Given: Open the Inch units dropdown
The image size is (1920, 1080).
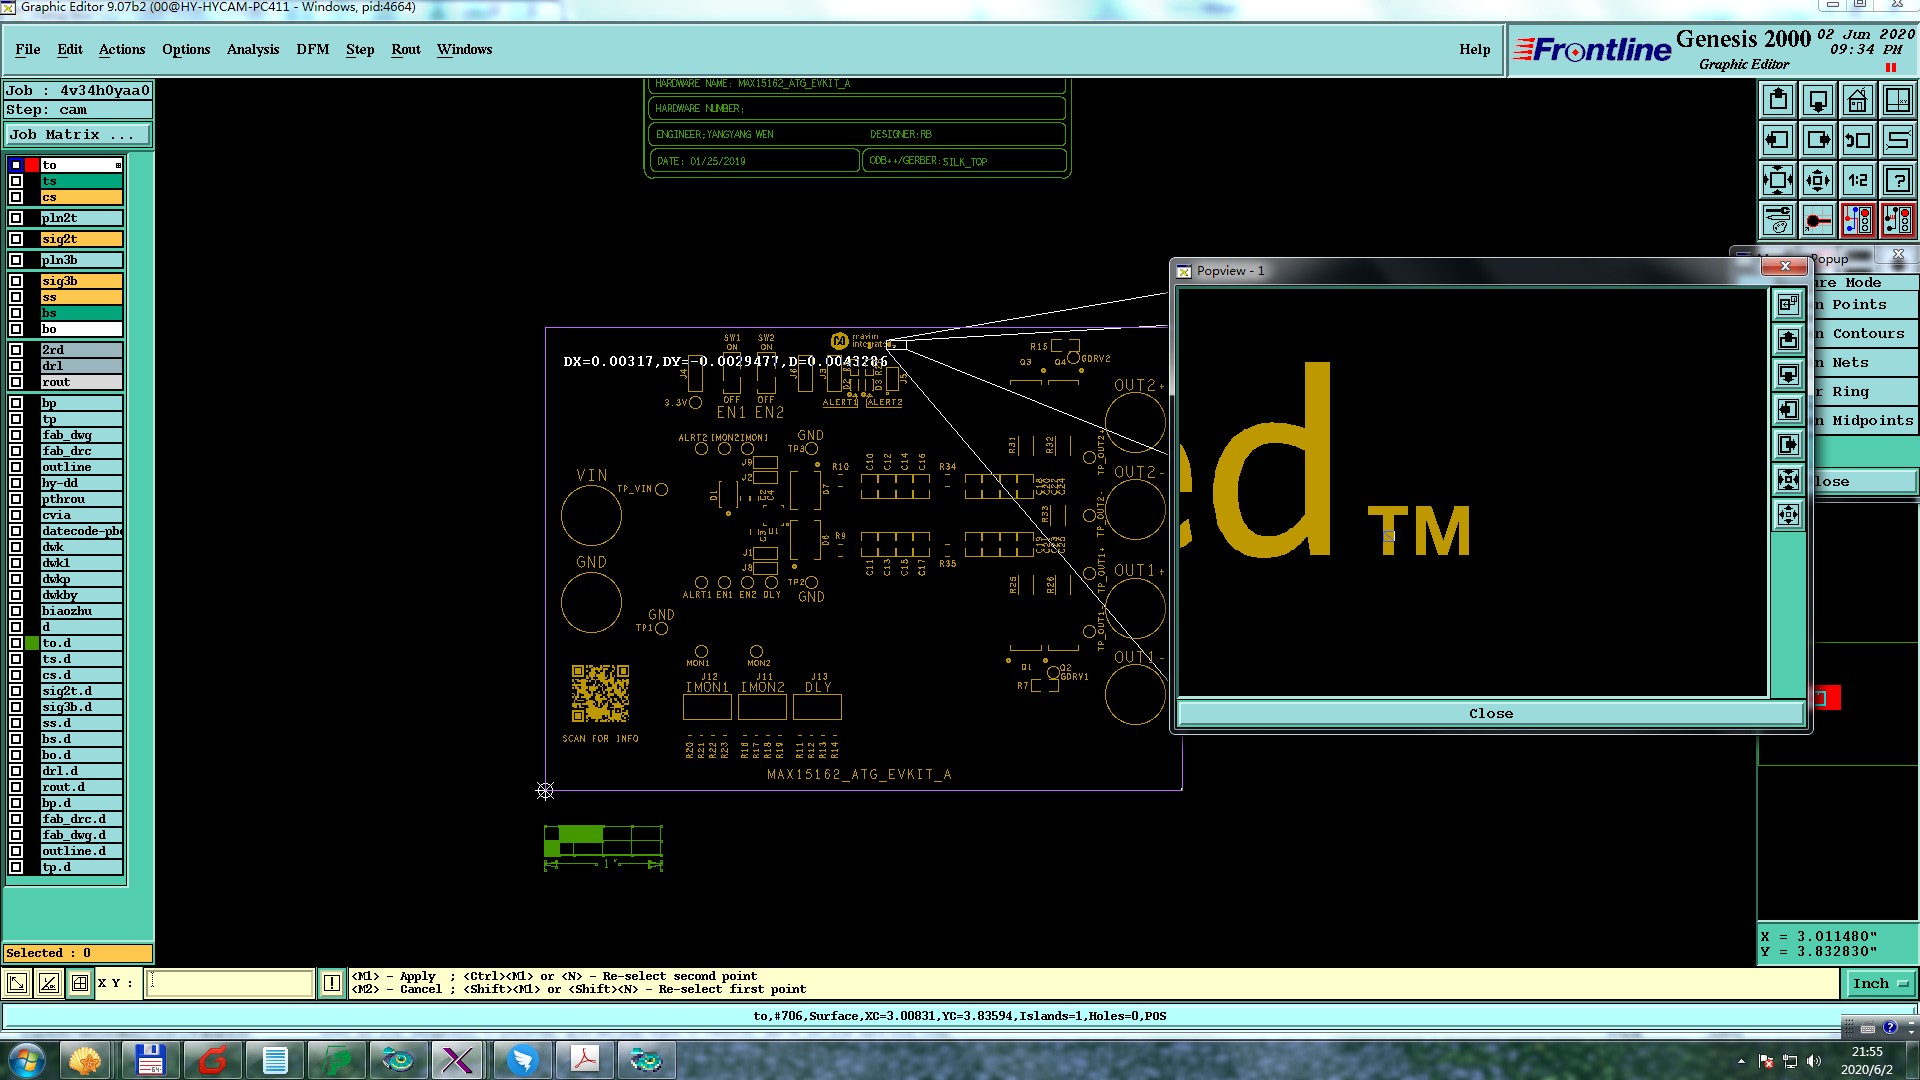Looking at the screenshot, I should pos(1880,984).
